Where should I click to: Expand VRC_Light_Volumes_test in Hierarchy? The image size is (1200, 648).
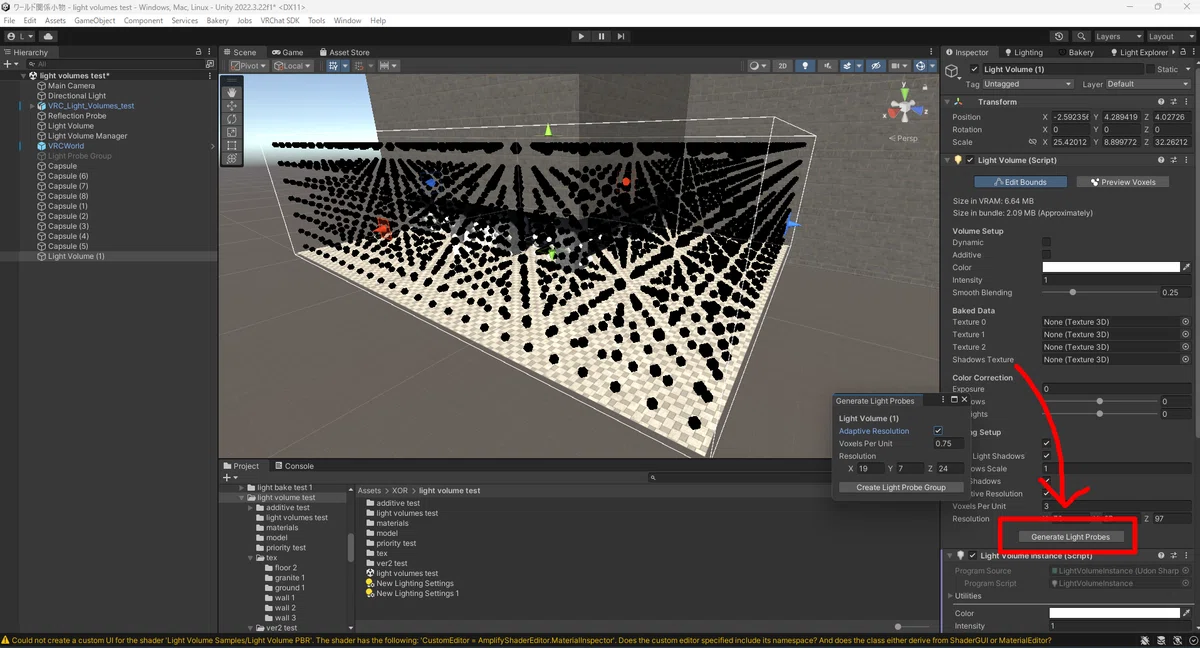click(x=32, y=106)
